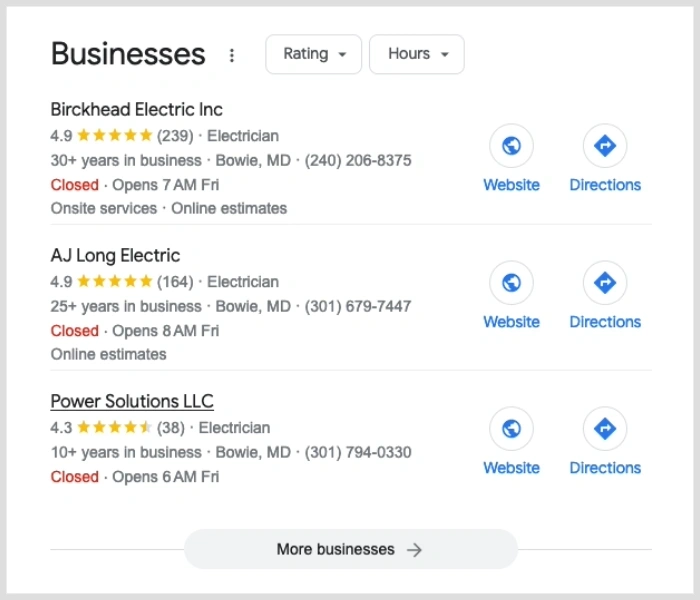The width and height of the screenshot is (700, 600).
Task: Open the three-dot menu beside Businesses
Action: coord(232,55)
